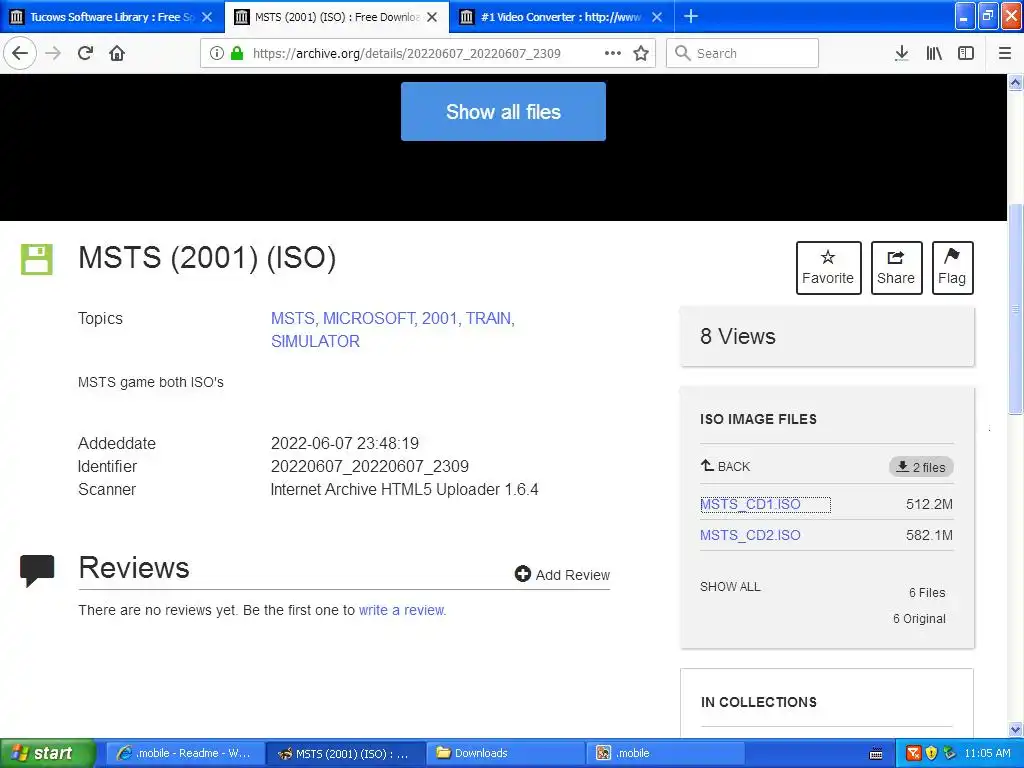Click the page scrollbar down arrow
The image size is (1024, 768).
1016,729
